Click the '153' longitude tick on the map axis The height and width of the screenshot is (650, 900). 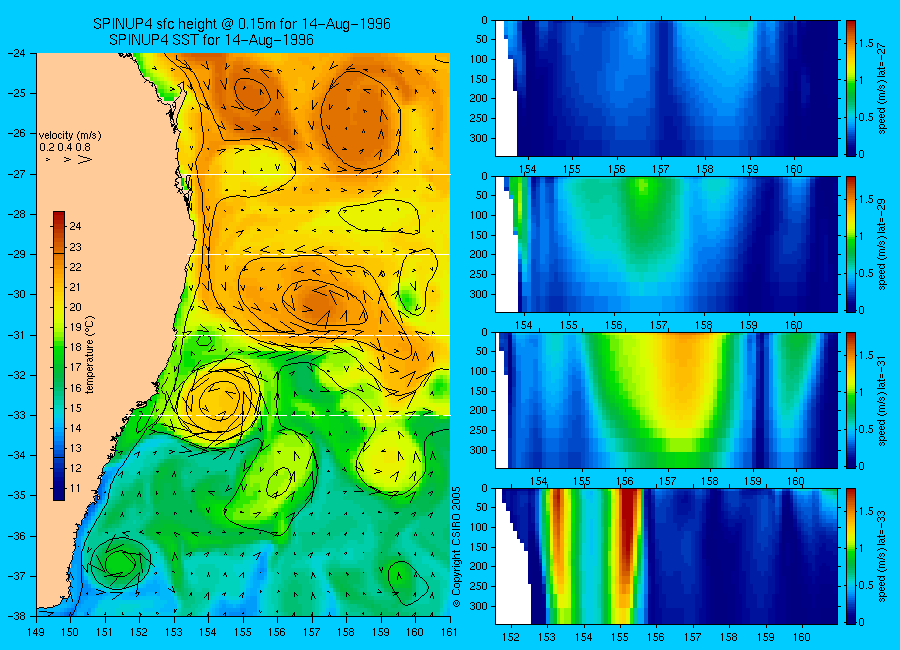click(174, 632)
